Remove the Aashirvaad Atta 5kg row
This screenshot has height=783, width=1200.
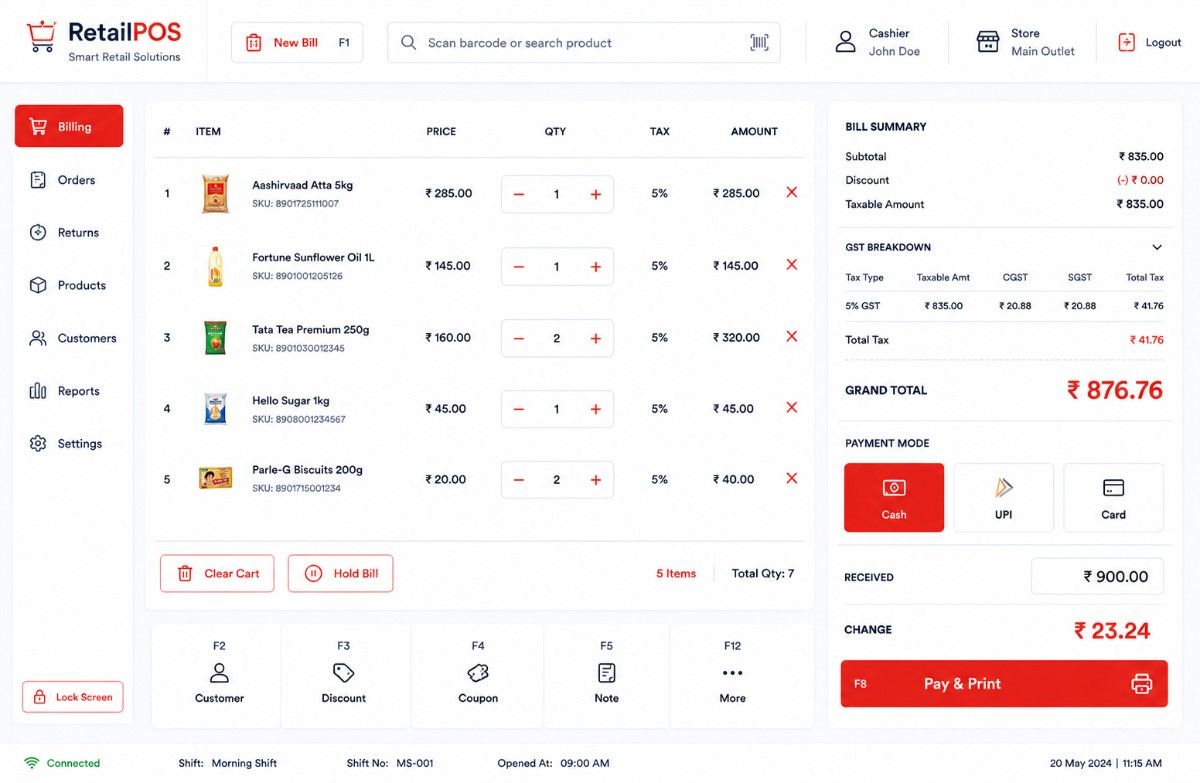[792, 192]
